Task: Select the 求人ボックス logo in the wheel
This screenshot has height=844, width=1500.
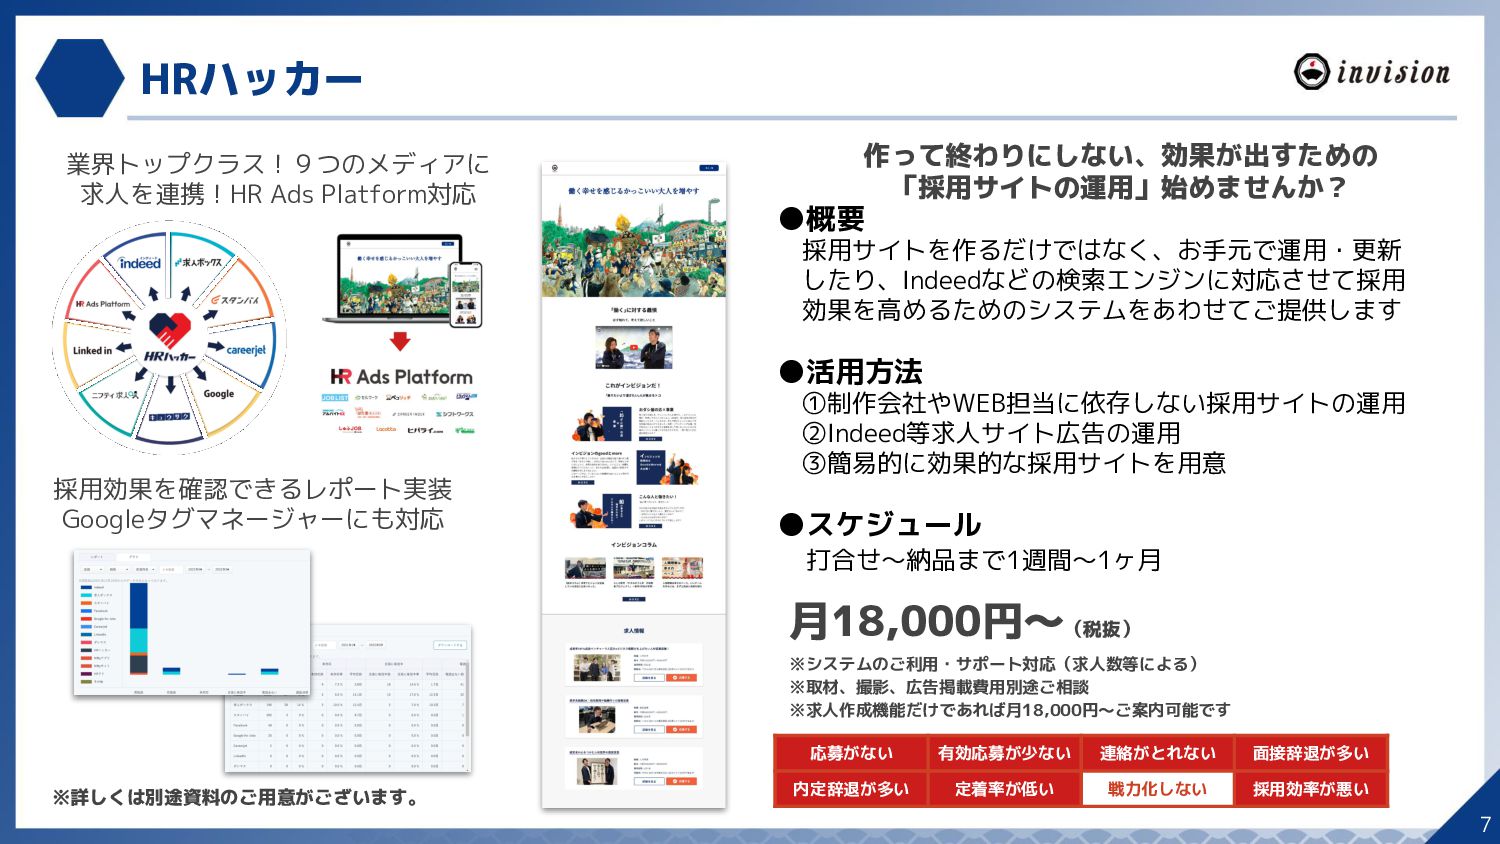Action: tap(199, 262)
